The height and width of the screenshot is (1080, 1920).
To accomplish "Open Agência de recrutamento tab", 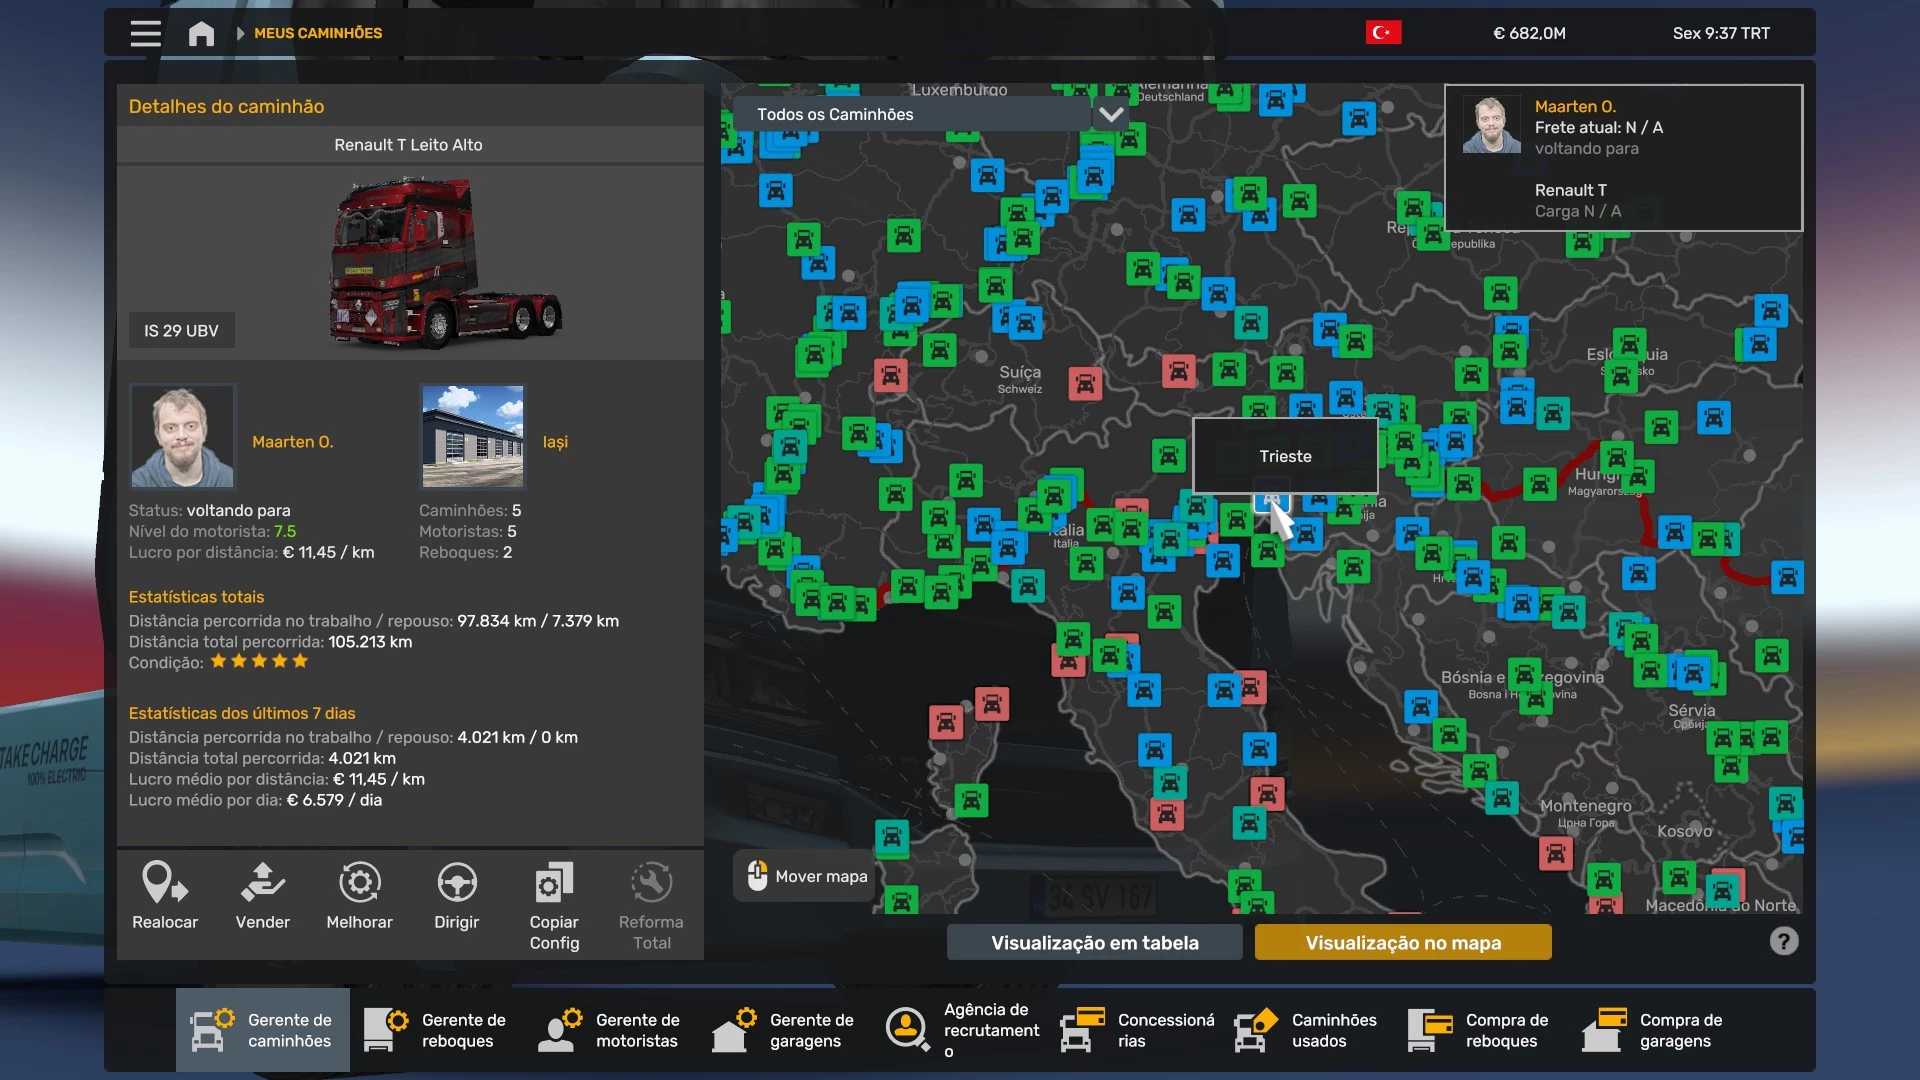I will tap(962, 1030).
